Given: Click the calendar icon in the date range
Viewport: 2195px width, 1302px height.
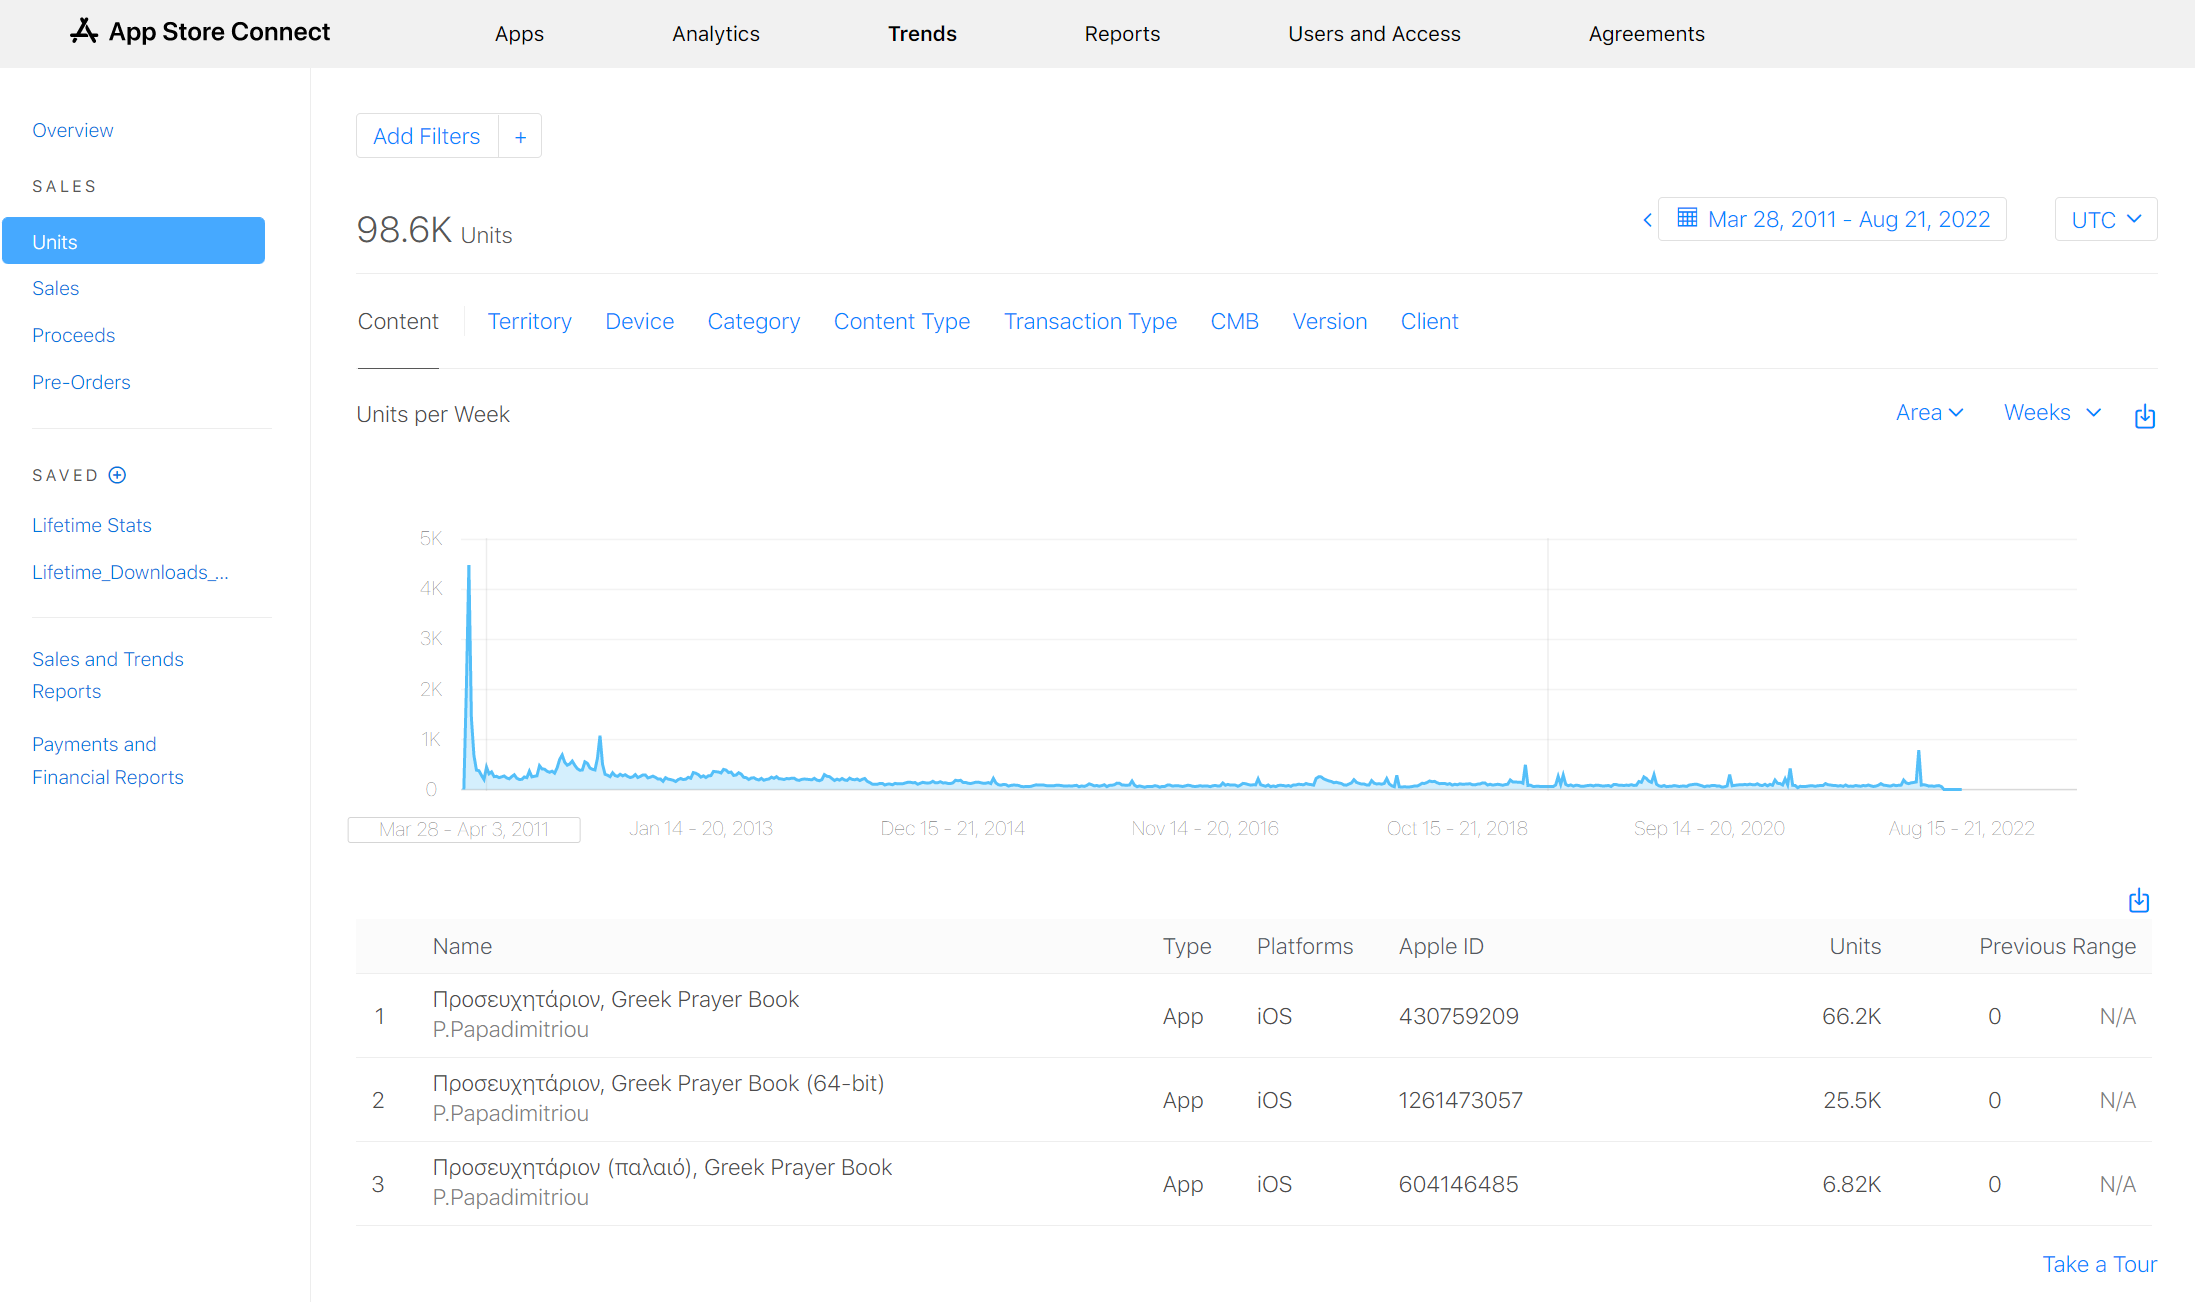Looking at the screenshot, I should click(x=1687, y=218).
